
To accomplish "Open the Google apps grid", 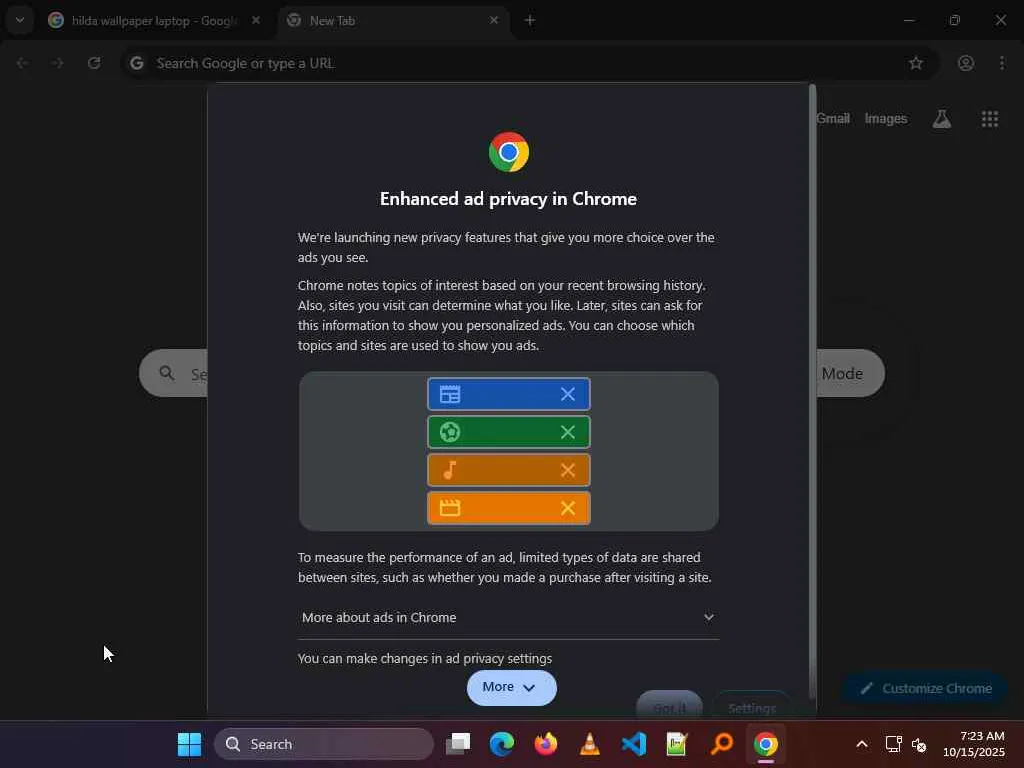I will pyautogui.click(x=990, y=118).
